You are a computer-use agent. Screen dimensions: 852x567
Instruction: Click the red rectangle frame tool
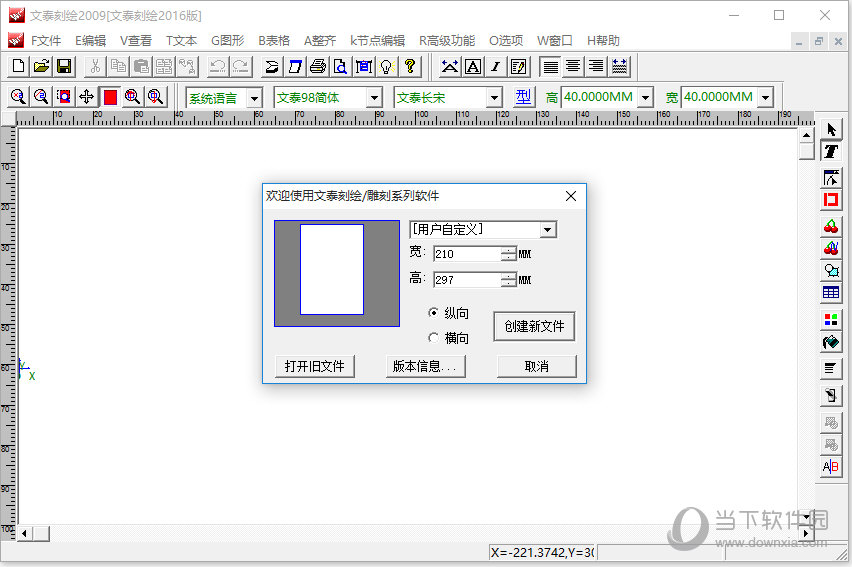click(x=831, y=200)
